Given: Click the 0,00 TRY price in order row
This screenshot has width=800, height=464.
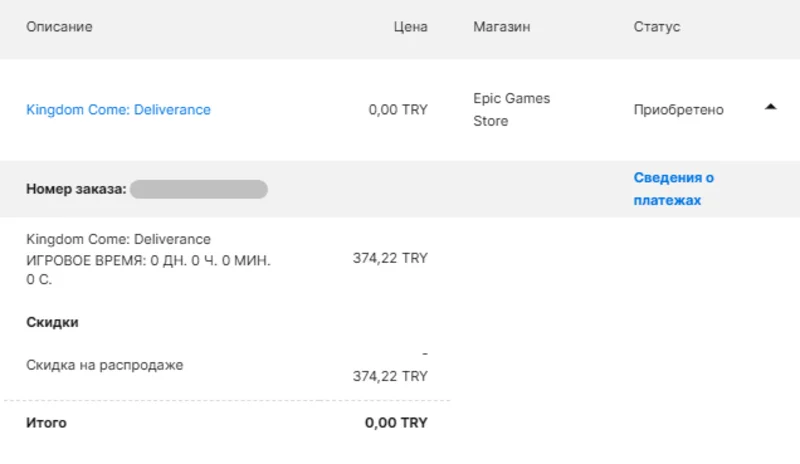Looking at the screenshot, I should tap(397, 110).
